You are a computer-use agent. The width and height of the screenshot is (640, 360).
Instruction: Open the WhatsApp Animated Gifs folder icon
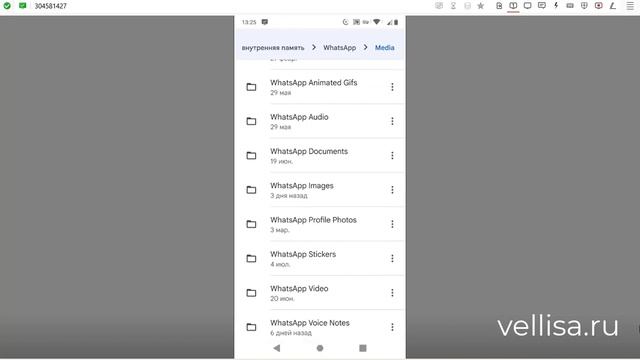[251, 87]
